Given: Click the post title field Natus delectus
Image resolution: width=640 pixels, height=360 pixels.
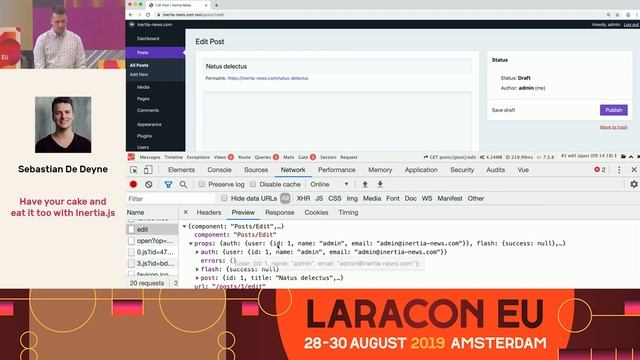Looking at the screenshot, I should tap(337, 66).
